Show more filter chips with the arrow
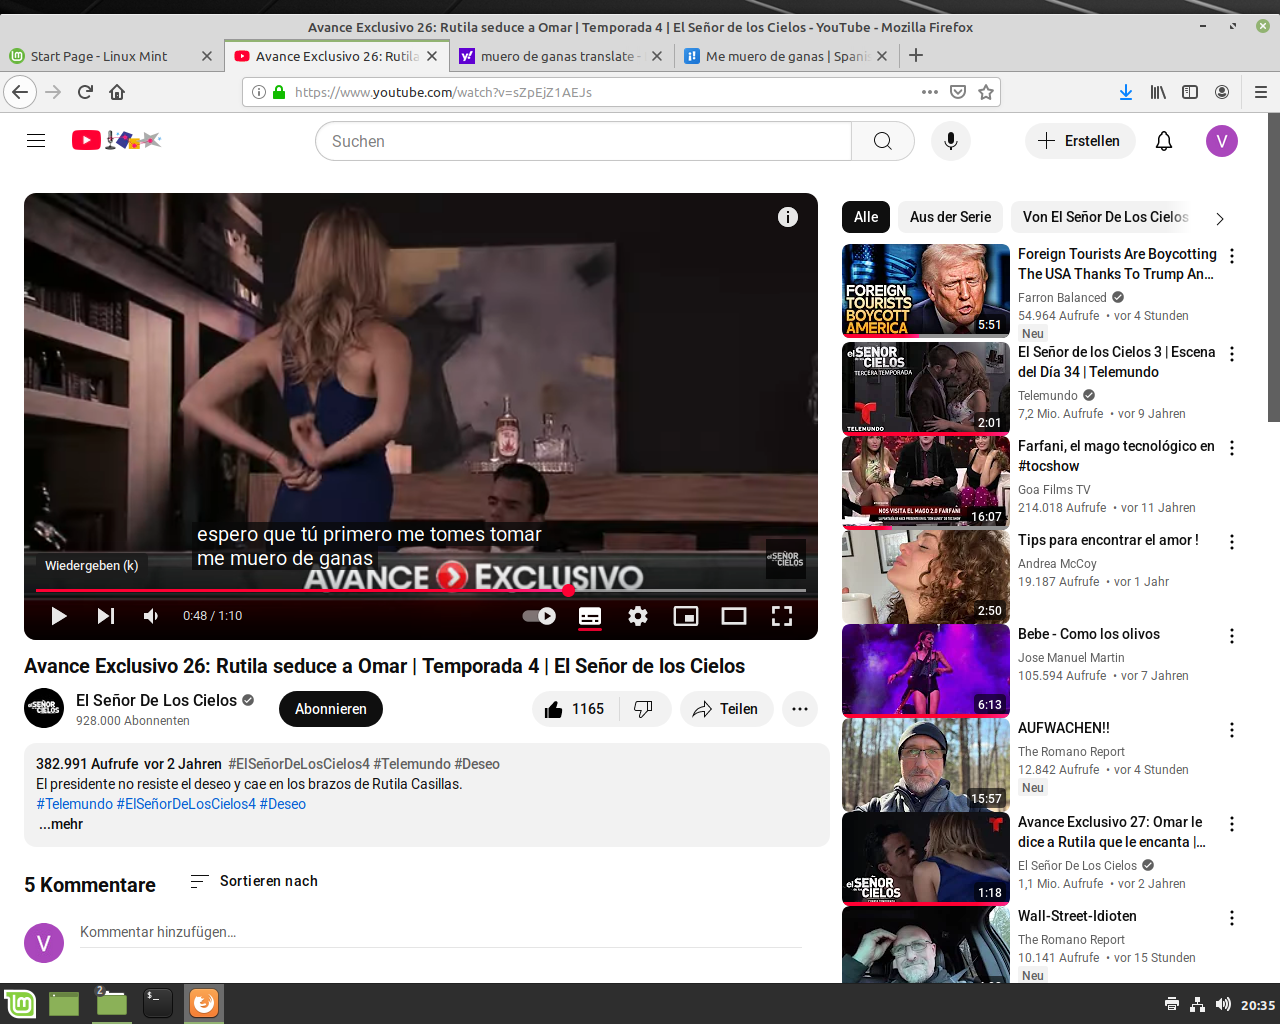Viewport: 1280px width, 1024px height. pyautogui.click(x=1219, y=218)
